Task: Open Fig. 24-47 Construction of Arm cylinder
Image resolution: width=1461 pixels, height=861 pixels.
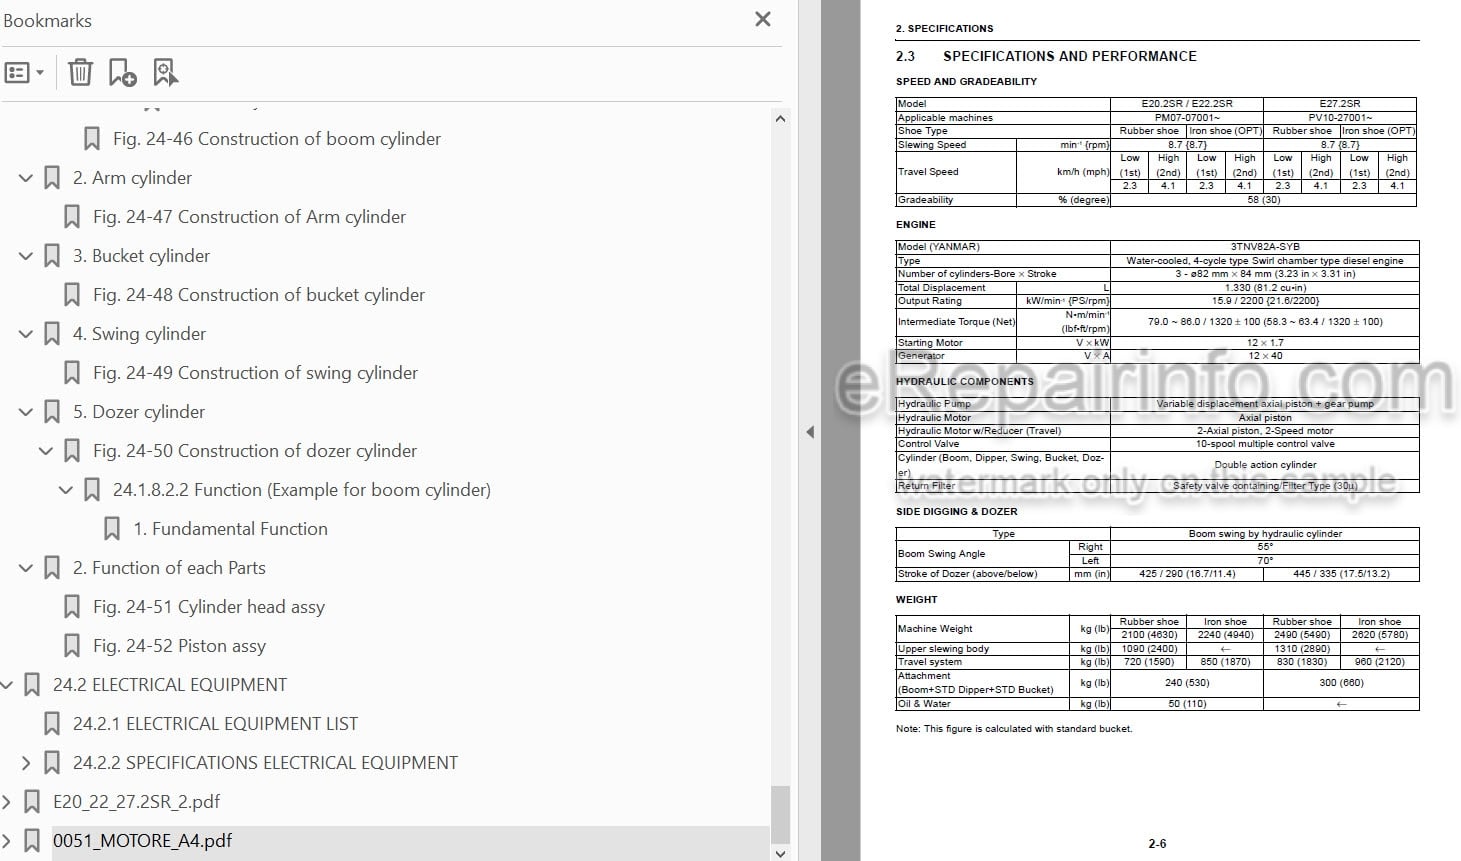Action: coord(249,216)
